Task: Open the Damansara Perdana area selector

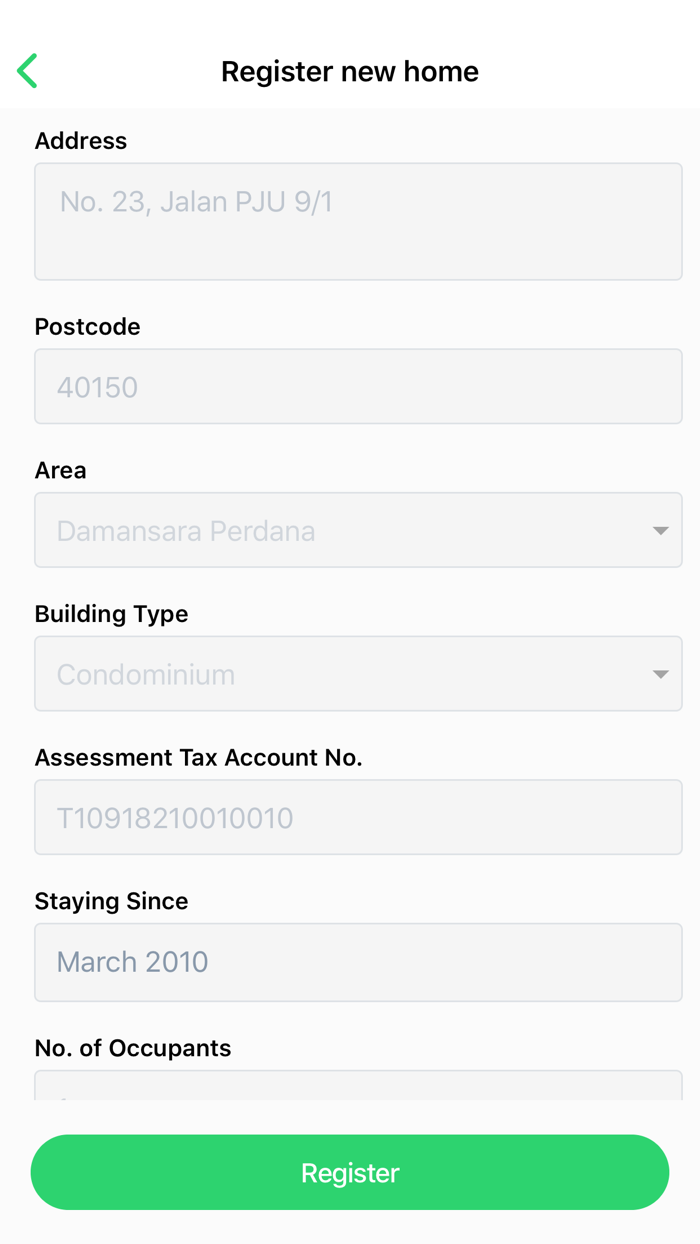Action: [340, 530]
